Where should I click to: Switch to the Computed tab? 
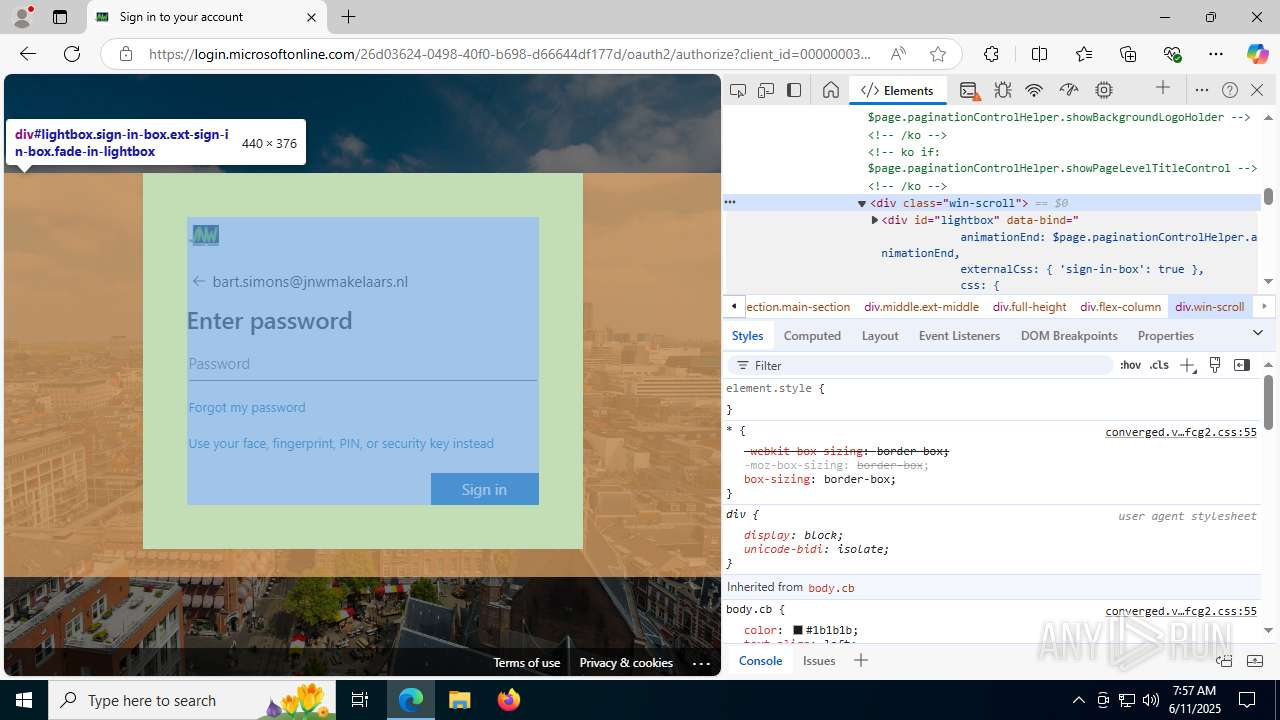[812, 336]
